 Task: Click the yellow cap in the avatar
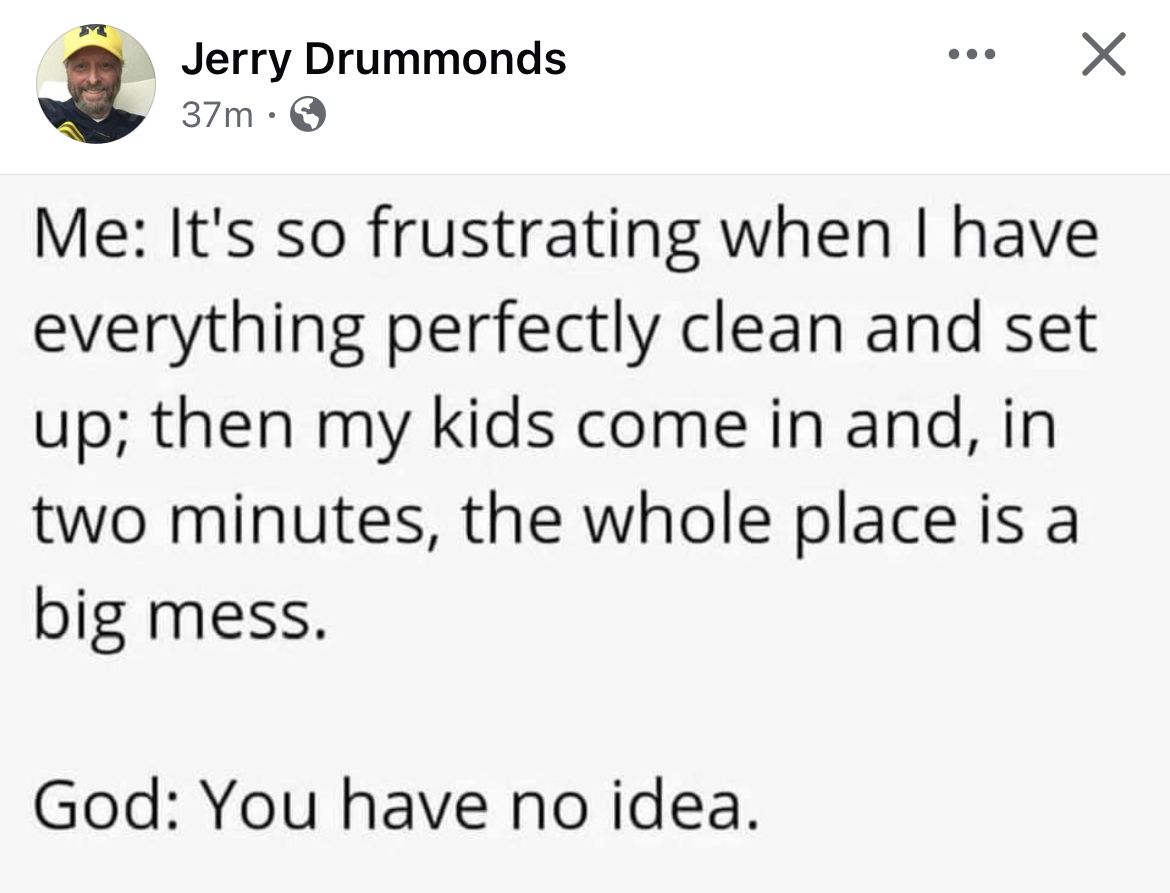(93, 43)
